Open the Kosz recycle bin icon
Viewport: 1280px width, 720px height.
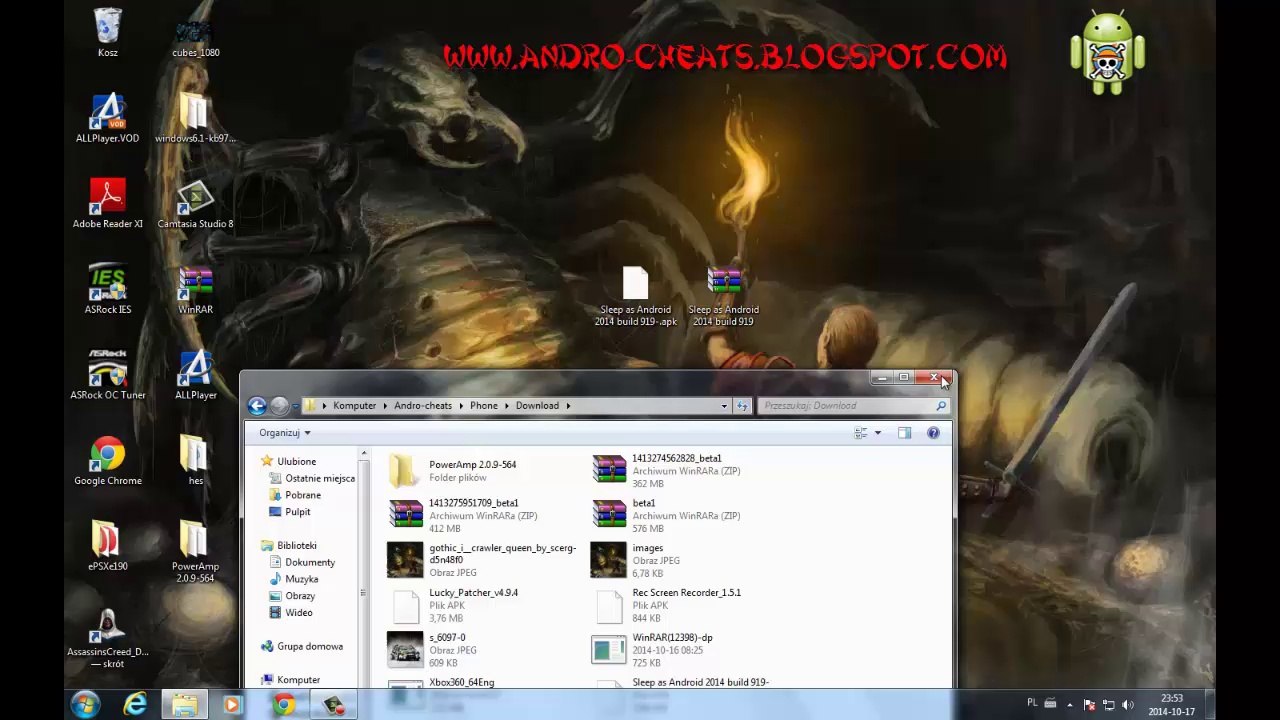click(108, 33)
